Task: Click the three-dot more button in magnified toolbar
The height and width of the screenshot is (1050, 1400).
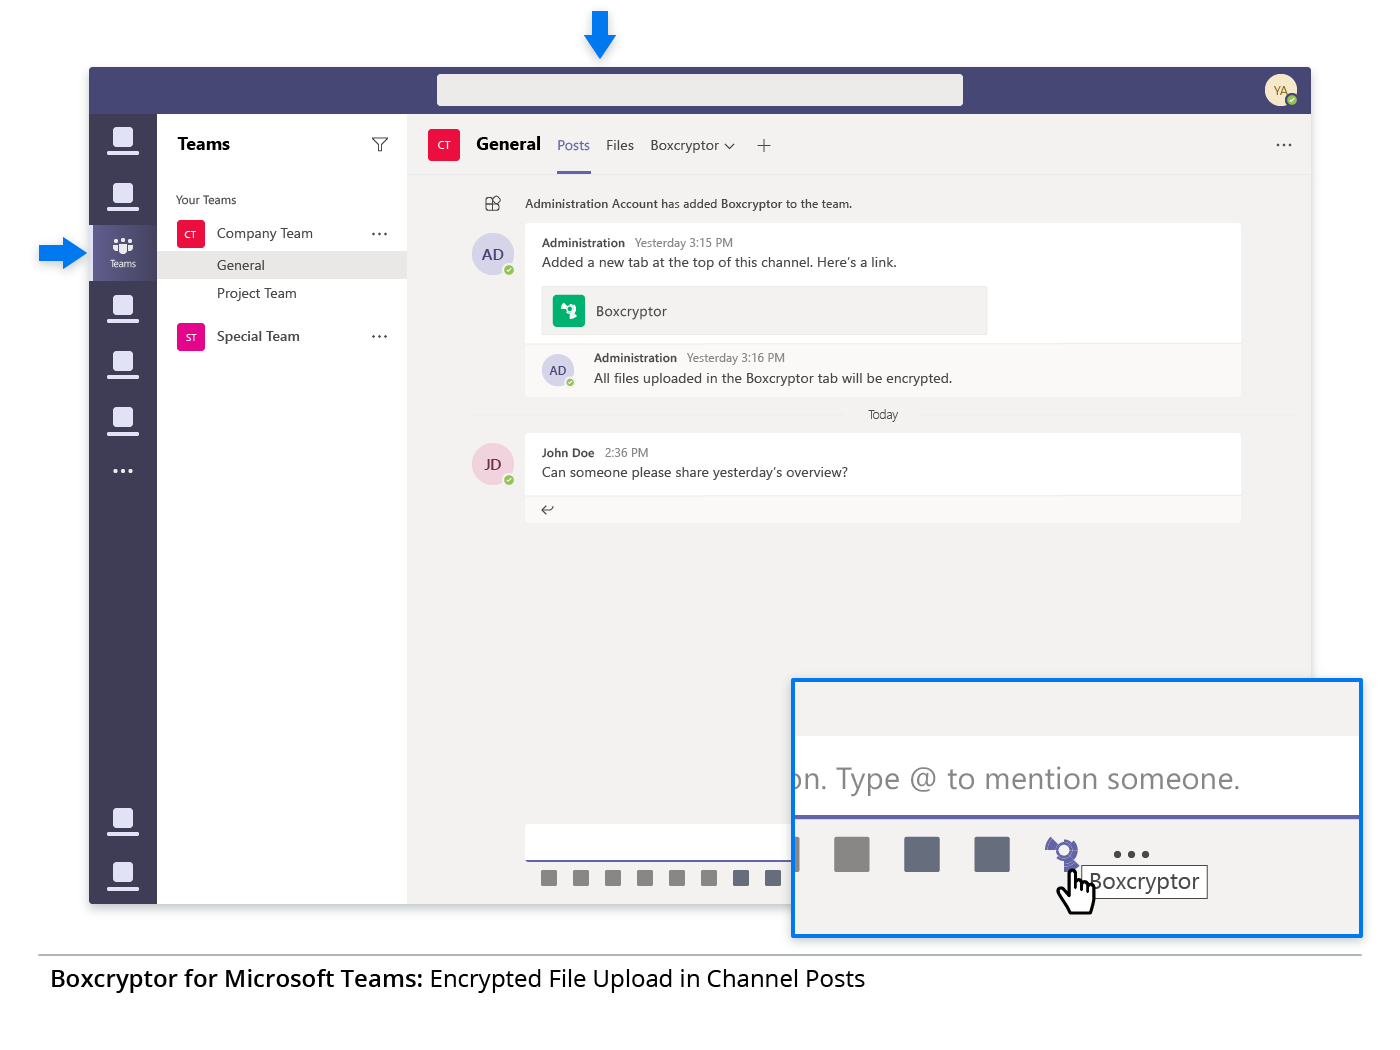Action: pos(1131,854)
